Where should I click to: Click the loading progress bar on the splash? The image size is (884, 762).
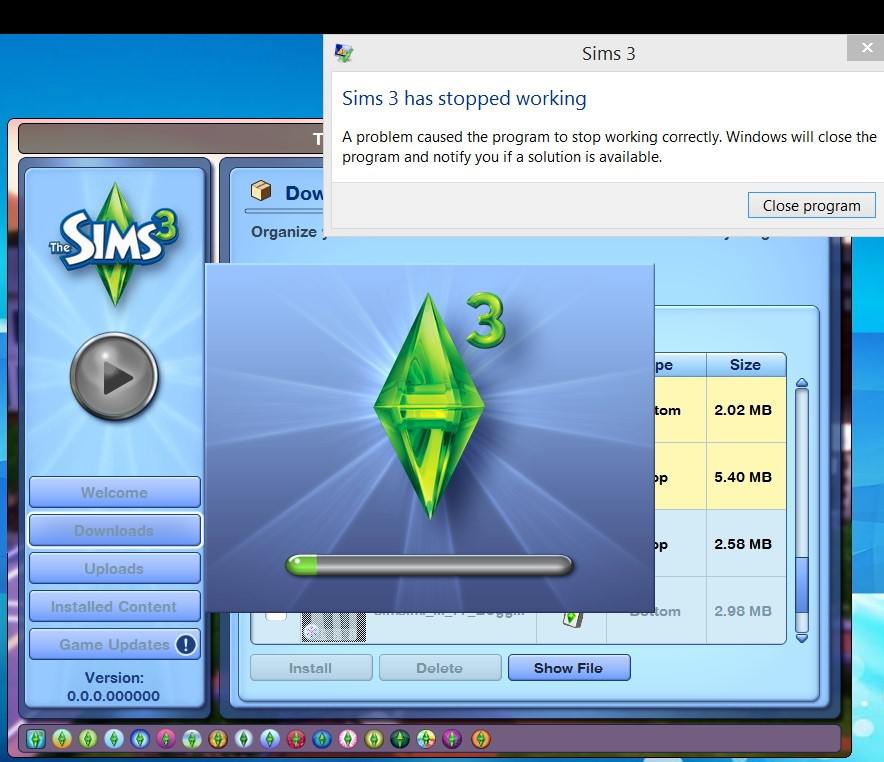[430, 565]
